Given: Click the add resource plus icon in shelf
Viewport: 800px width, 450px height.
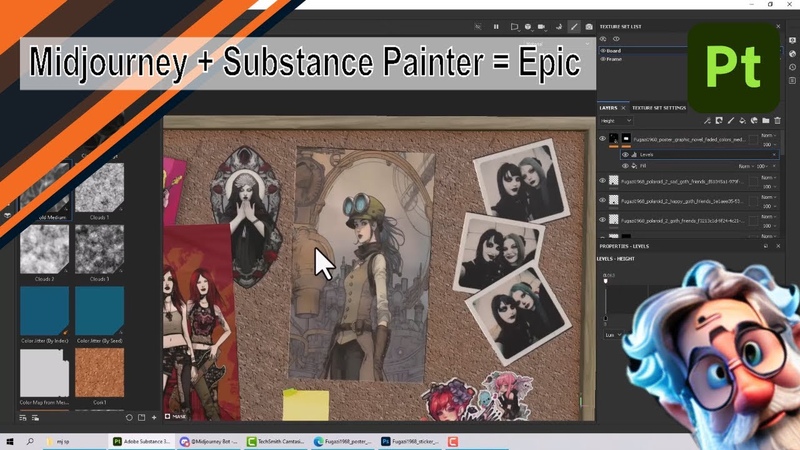Looking at the screenshot, I should (x=154, y=417).
